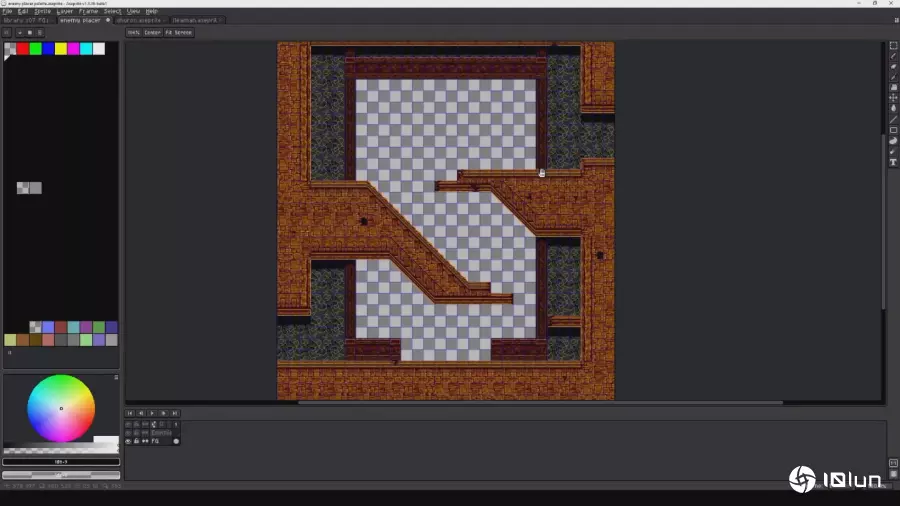The width and height of the screenshot is (900, 506).
Task: Select the Paint Bucket tool
Action: click(893, 87)
